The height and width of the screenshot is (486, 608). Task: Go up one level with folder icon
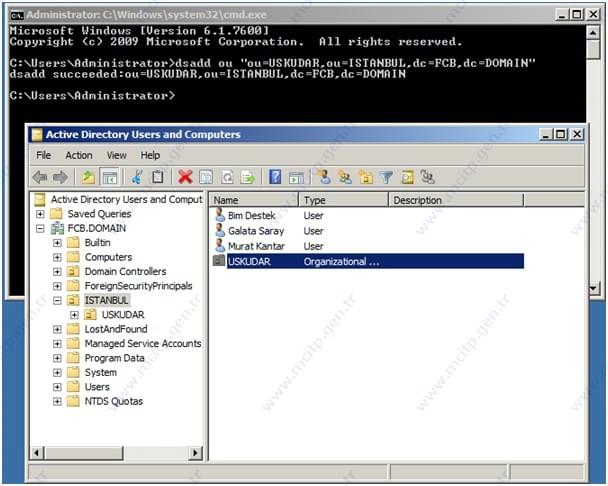[88, 177]
